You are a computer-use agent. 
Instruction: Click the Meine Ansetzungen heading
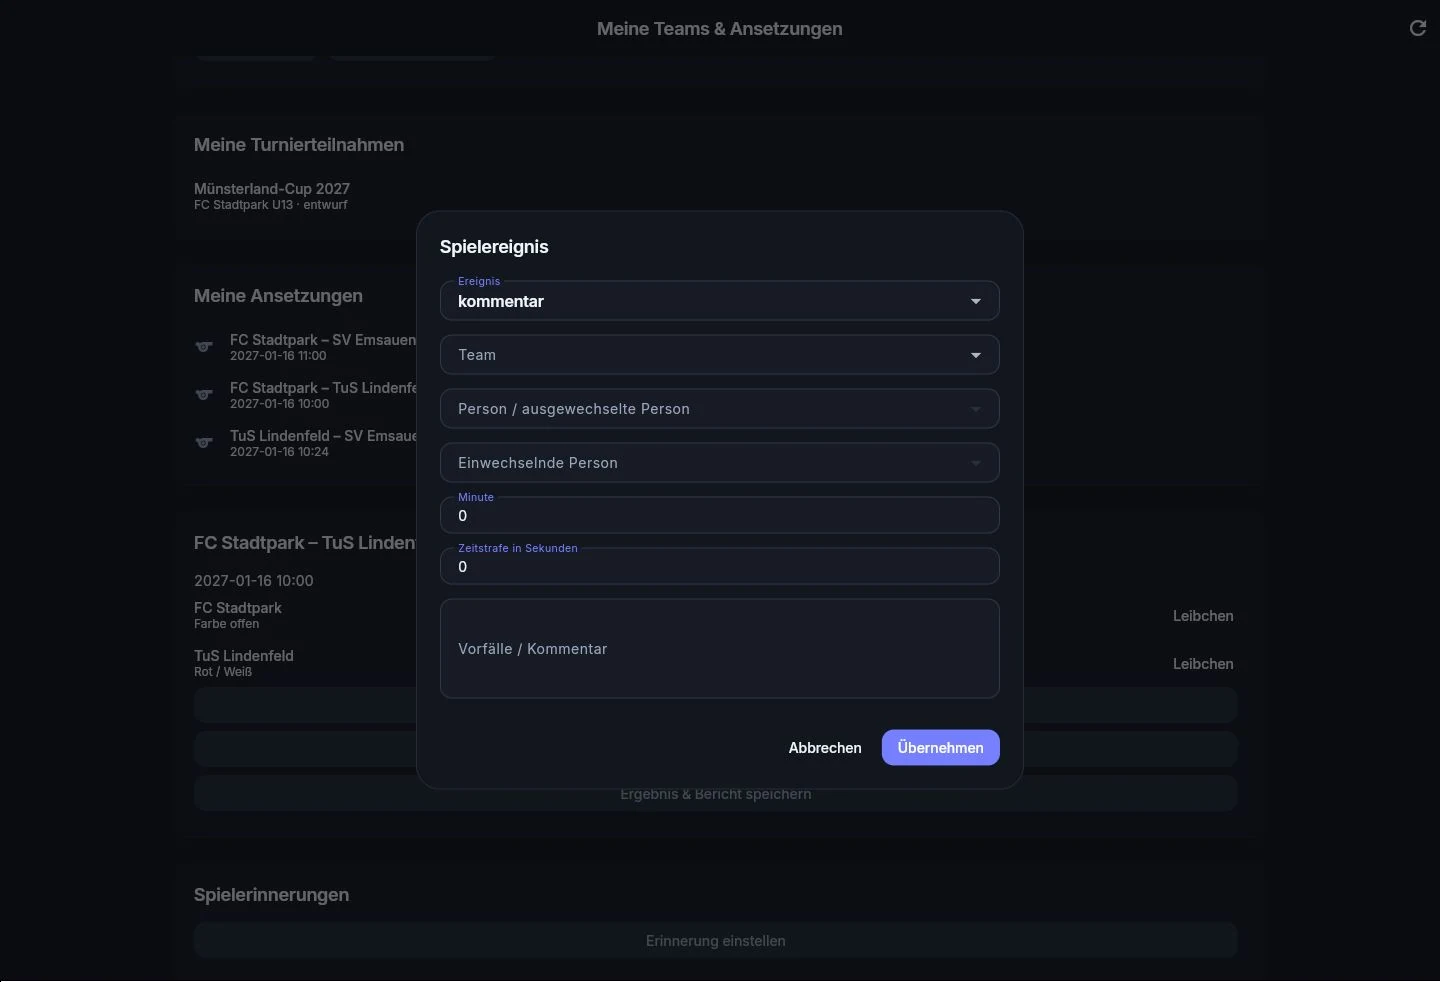pos(278,296)
